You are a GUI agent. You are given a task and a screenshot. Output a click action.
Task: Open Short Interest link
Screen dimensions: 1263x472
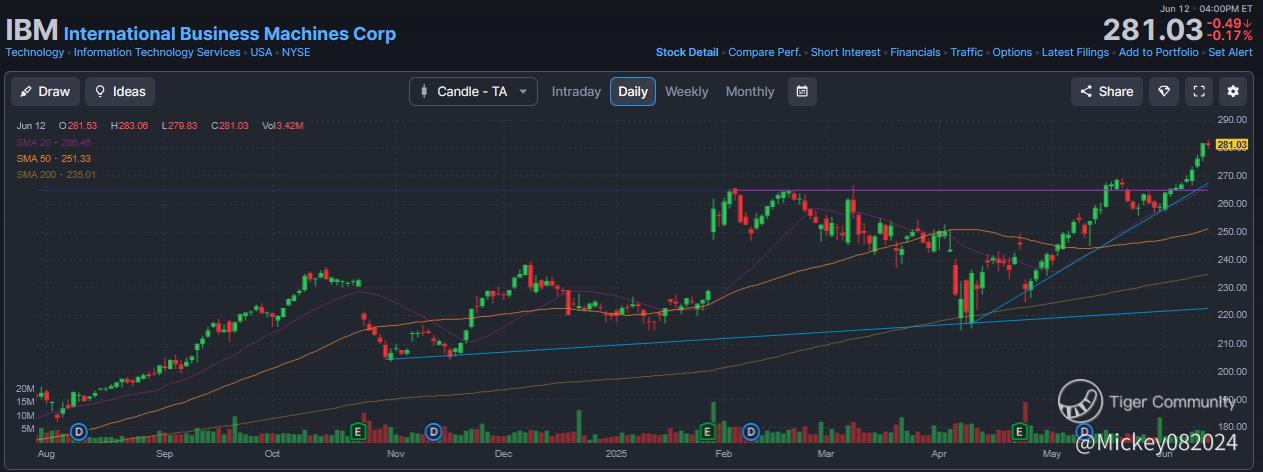click(x=846, y=52)
